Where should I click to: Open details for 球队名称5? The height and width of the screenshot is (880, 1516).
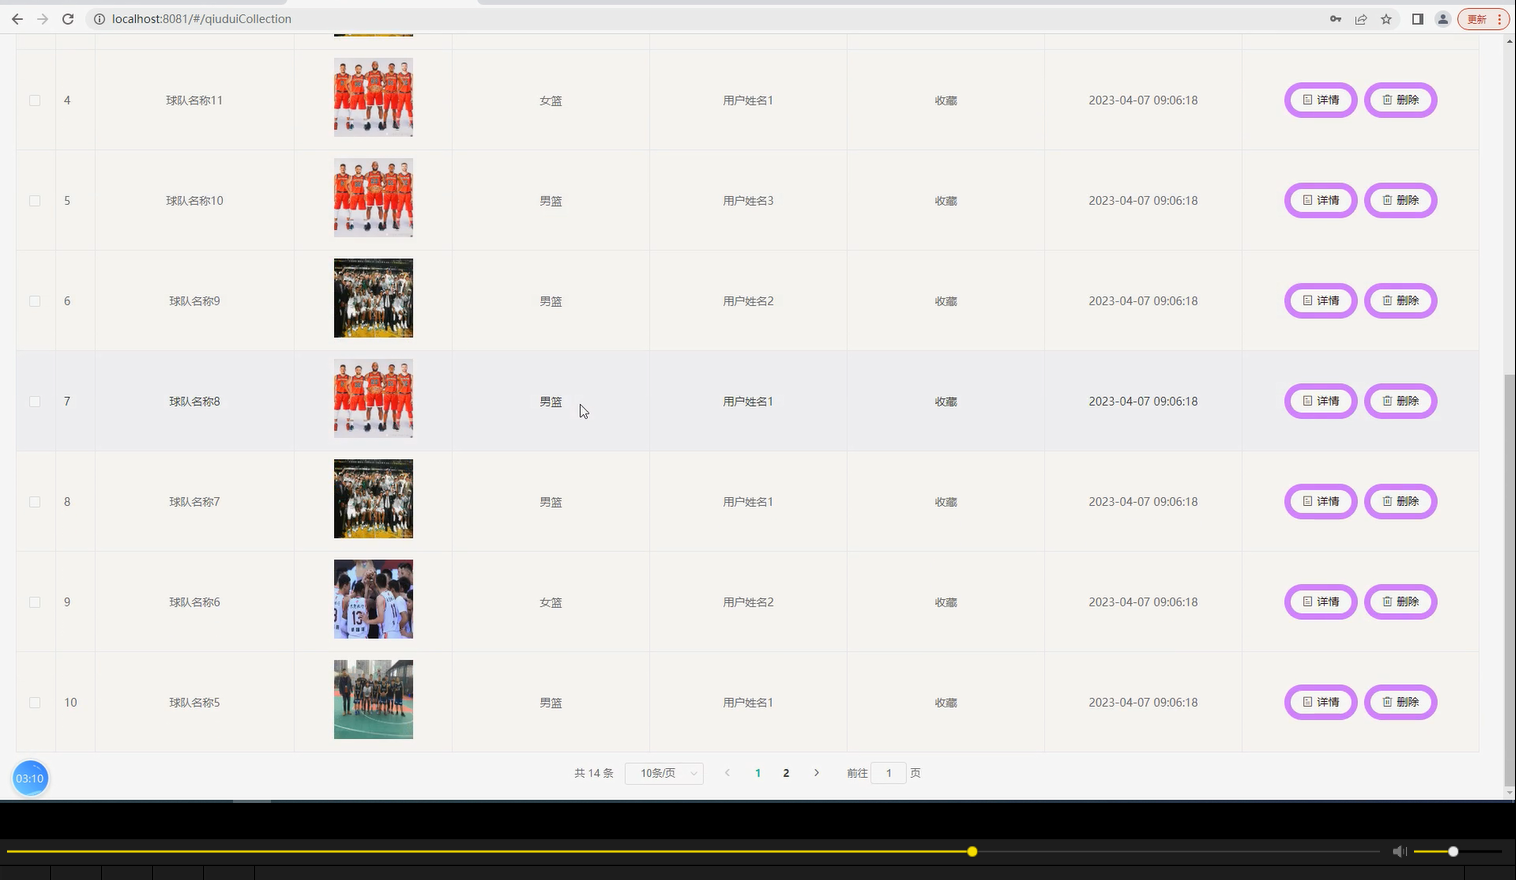click(x=1321, y=702)
